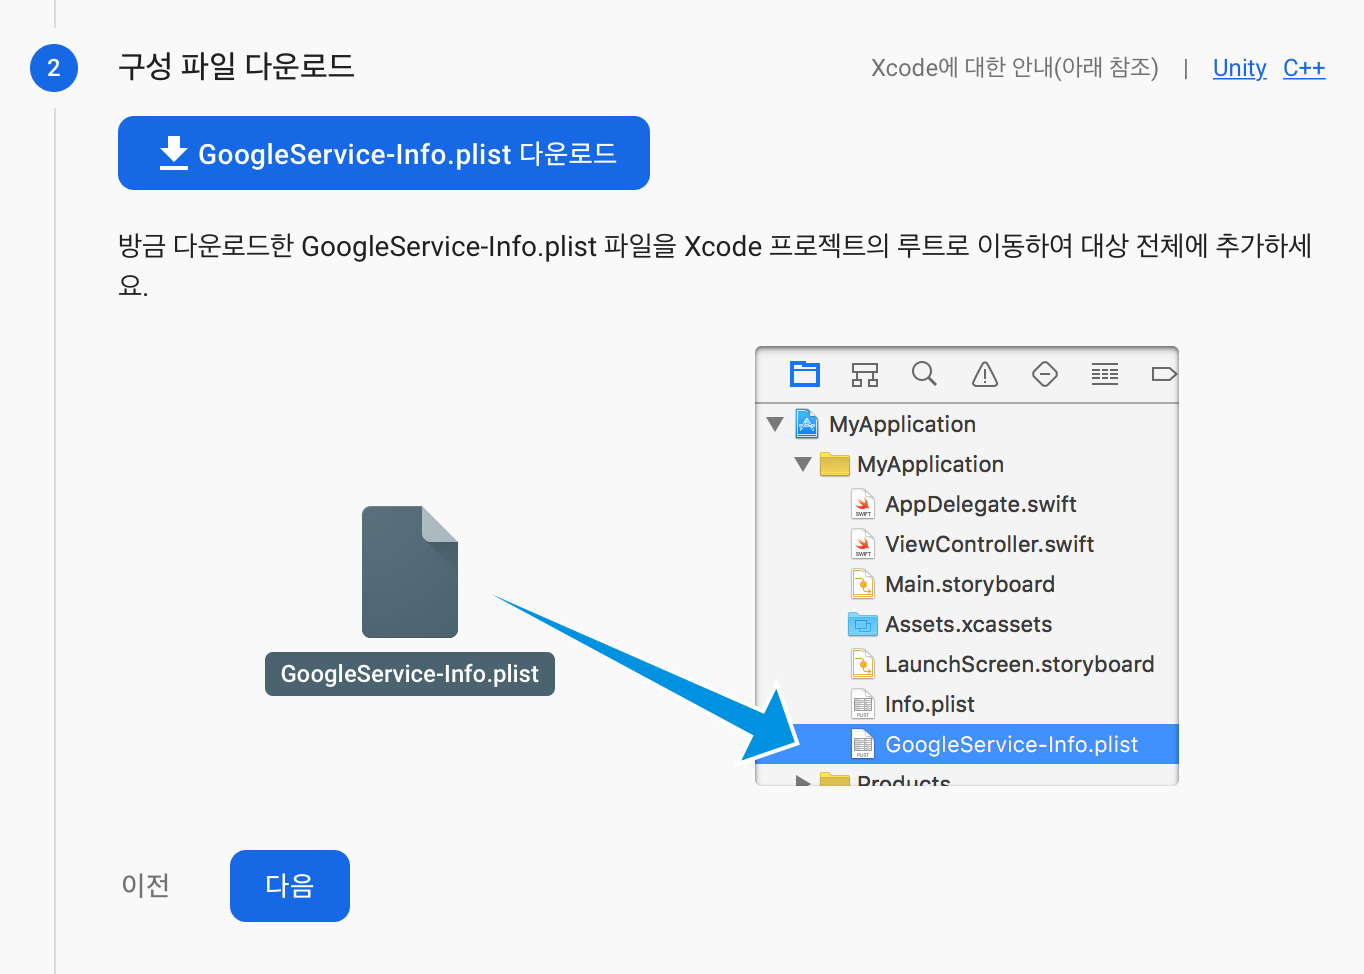Viewport: 1364px width, 974px height.
Task: Open the source control hierarchy navigator icon
Action: pos(865,374)
